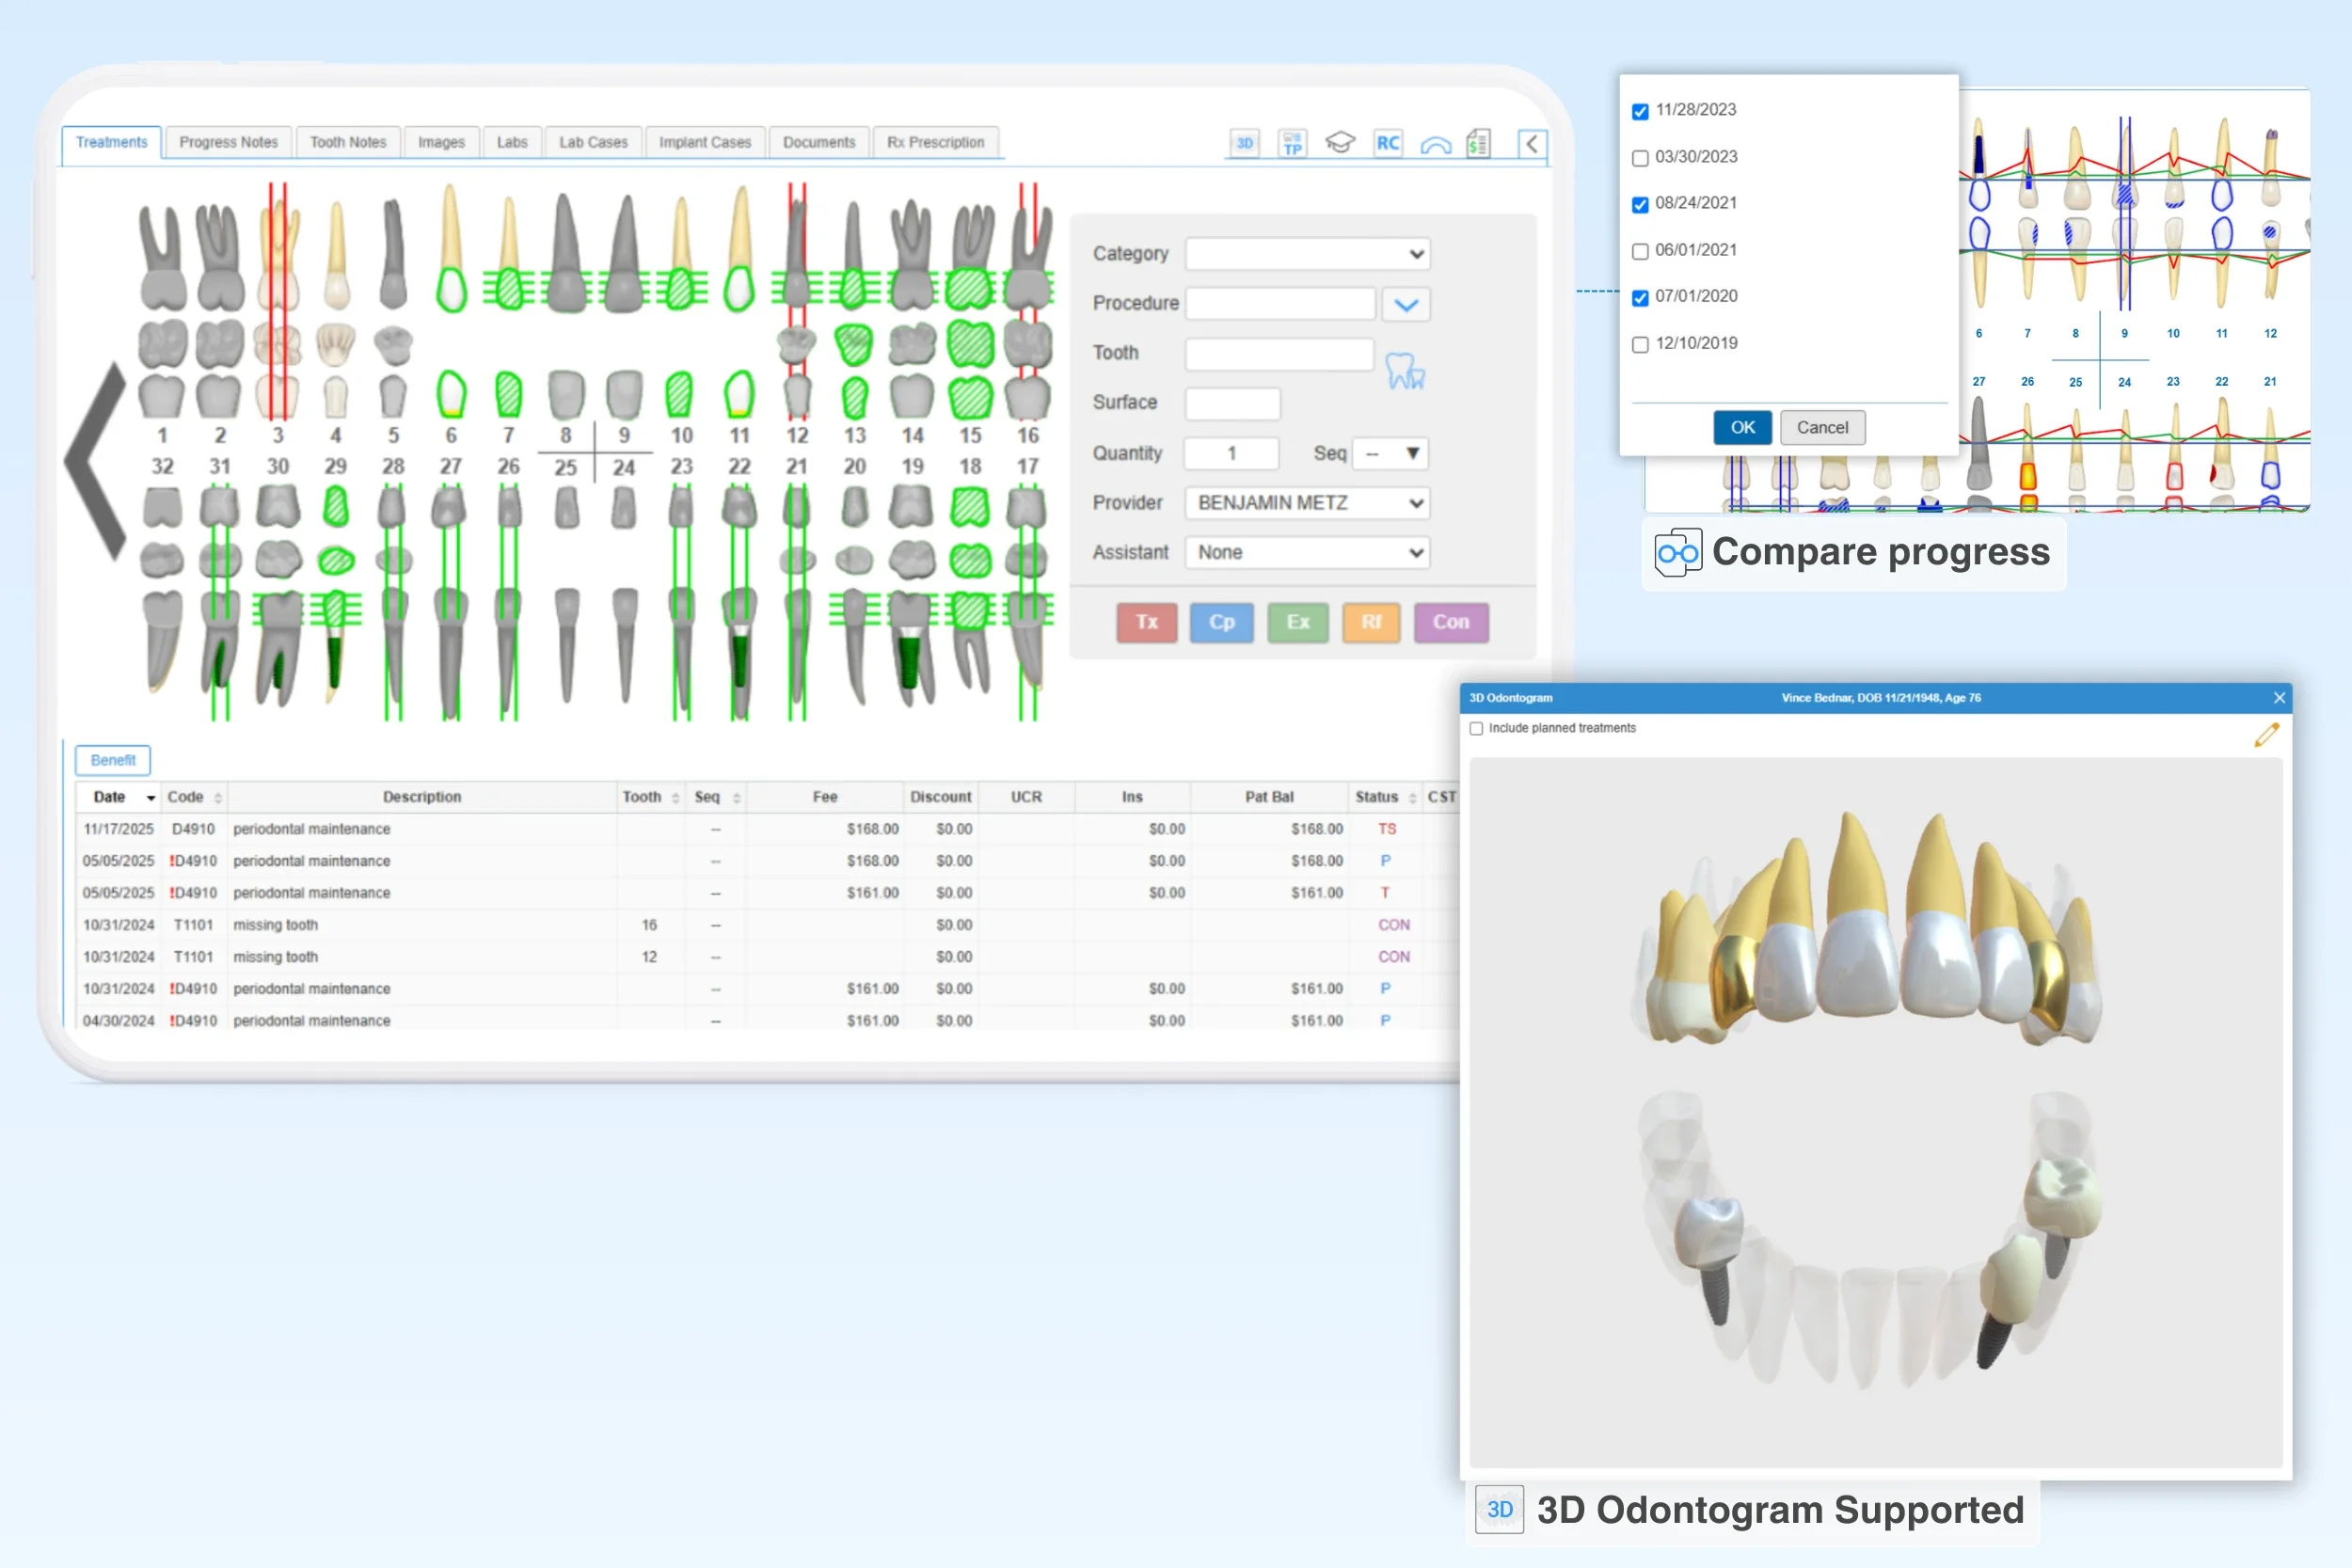Uncheck the 11/28/2023 date checkbox
Screen dimensions: 2352x1568
point(1640,111)
